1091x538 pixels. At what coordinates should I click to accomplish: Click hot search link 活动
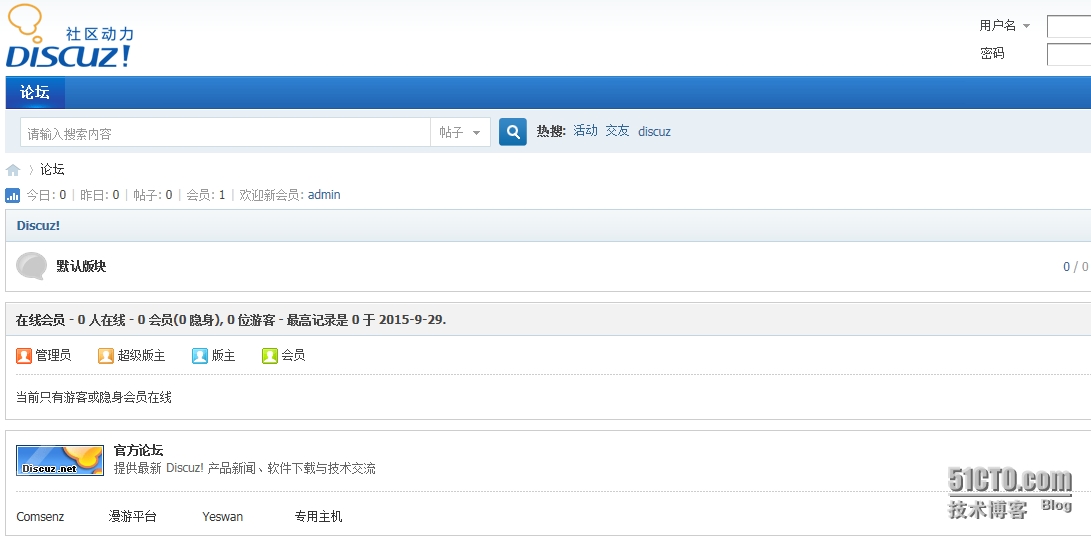tap(585, 131)
